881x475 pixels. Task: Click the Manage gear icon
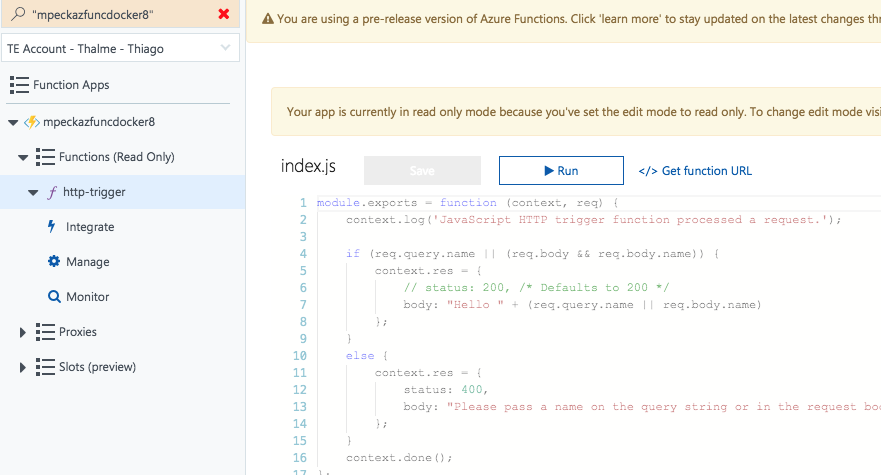pos(54,261)
